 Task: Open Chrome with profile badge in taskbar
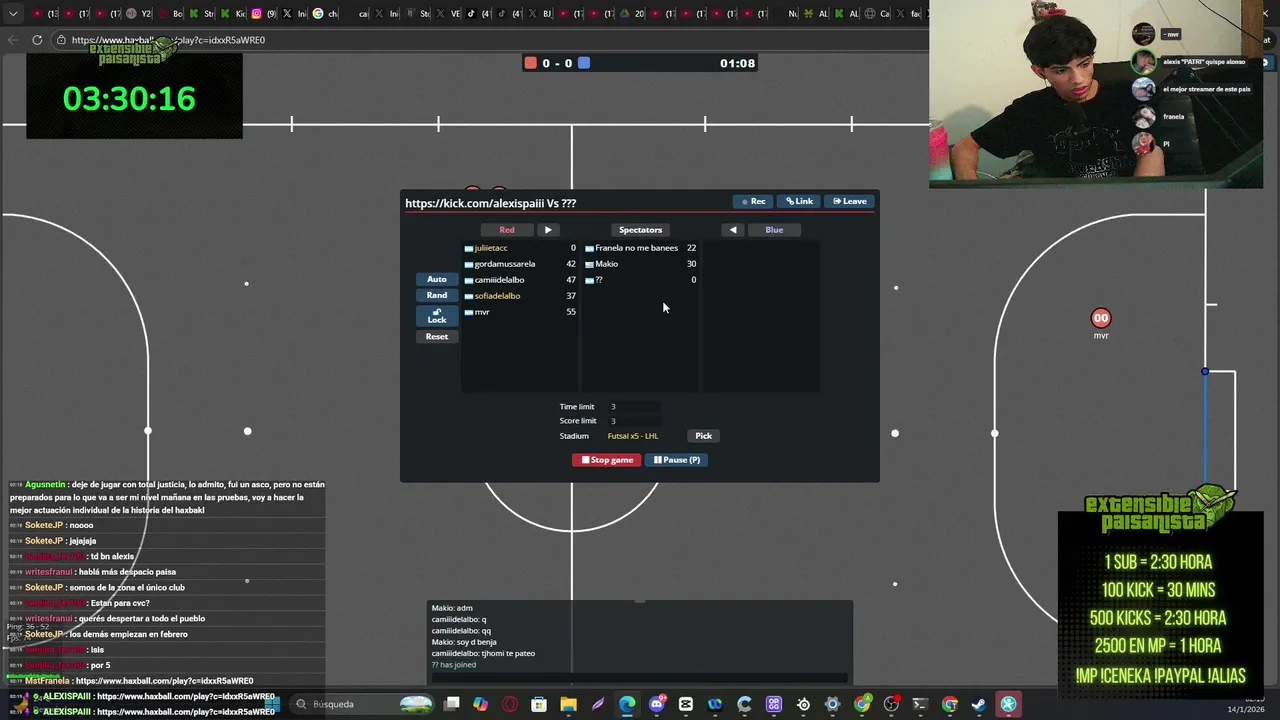click(x=862, y=704)
